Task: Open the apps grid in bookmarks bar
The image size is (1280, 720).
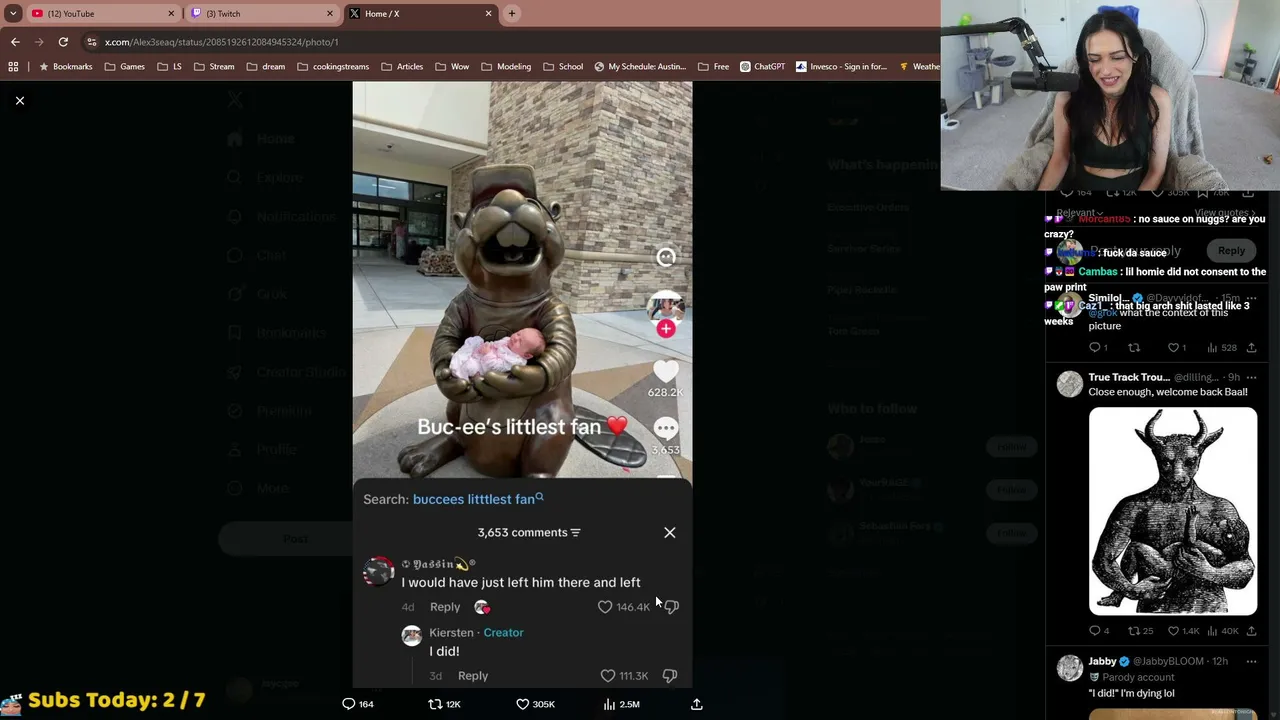Action: pyautogui.click(x=13, y=67)
